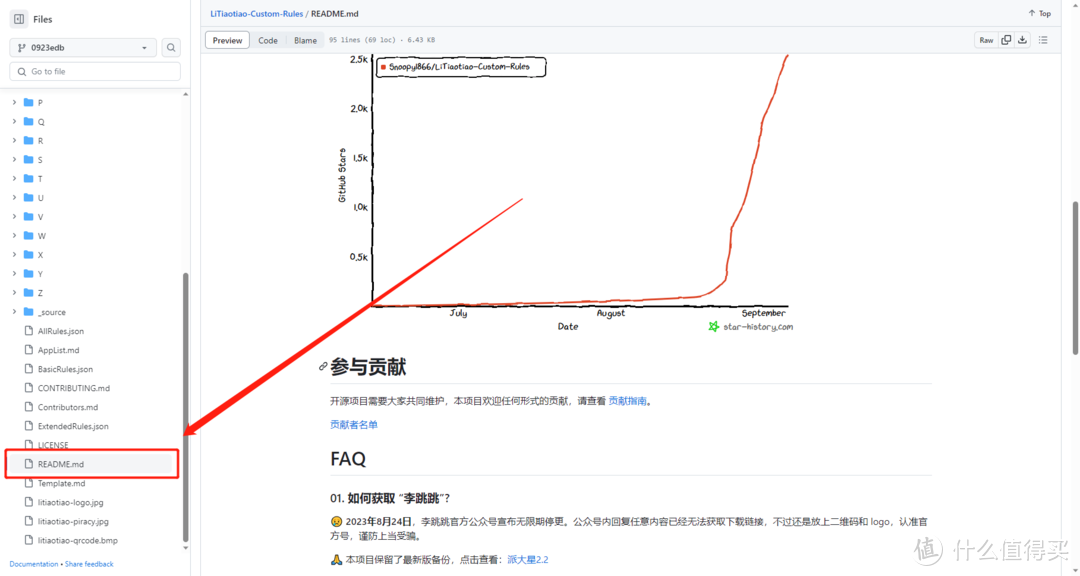Click the chart legend Snoopy1866/LiTiaotiao-Custom-Rules
Image resolution: width=1080 pixels, height=576 pixels.
pyautogui.click(x=461, y=68)
